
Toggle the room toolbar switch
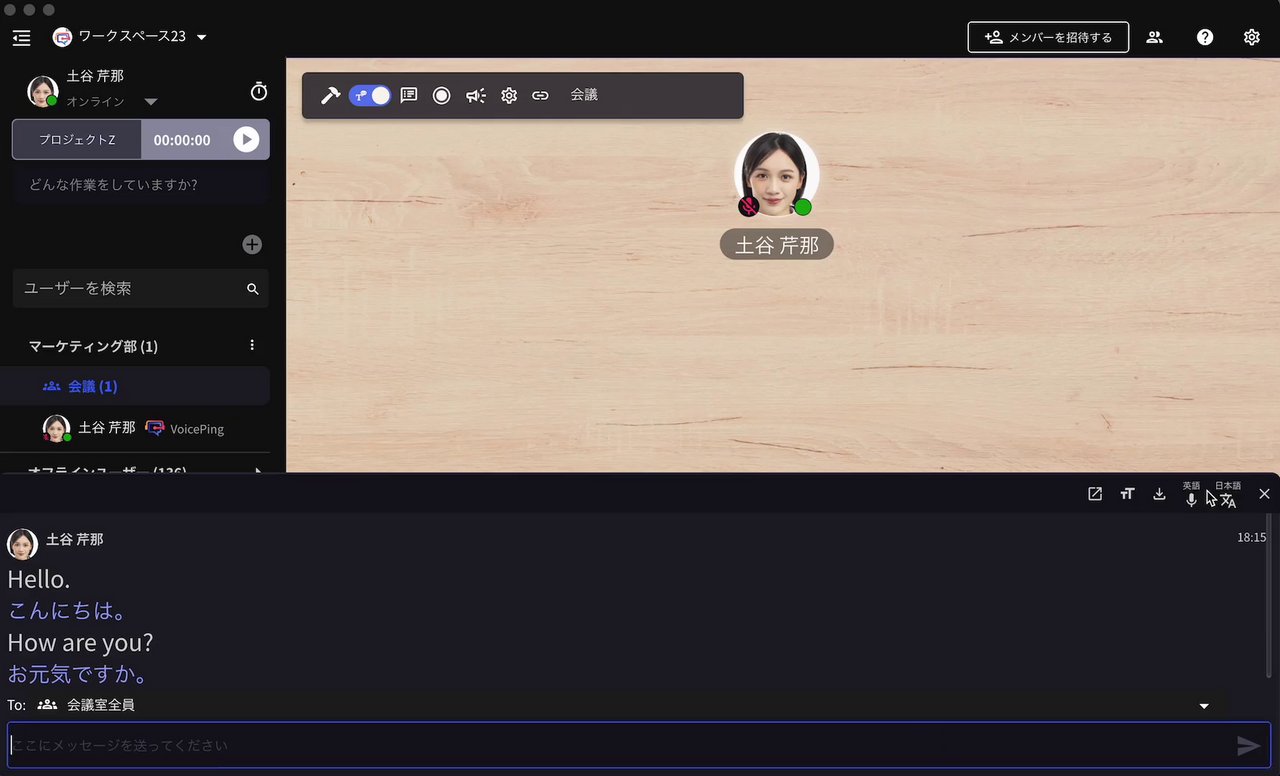pos(370,95)
